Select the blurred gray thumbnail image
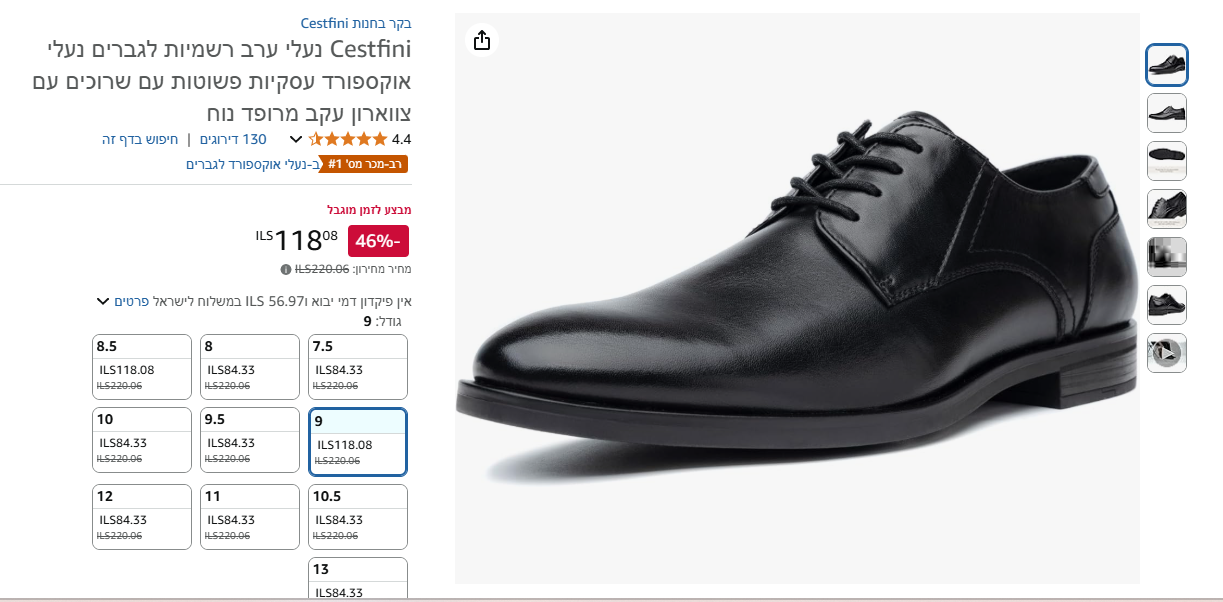This screenshot has height=602, width=1223. coord(1166,257)
